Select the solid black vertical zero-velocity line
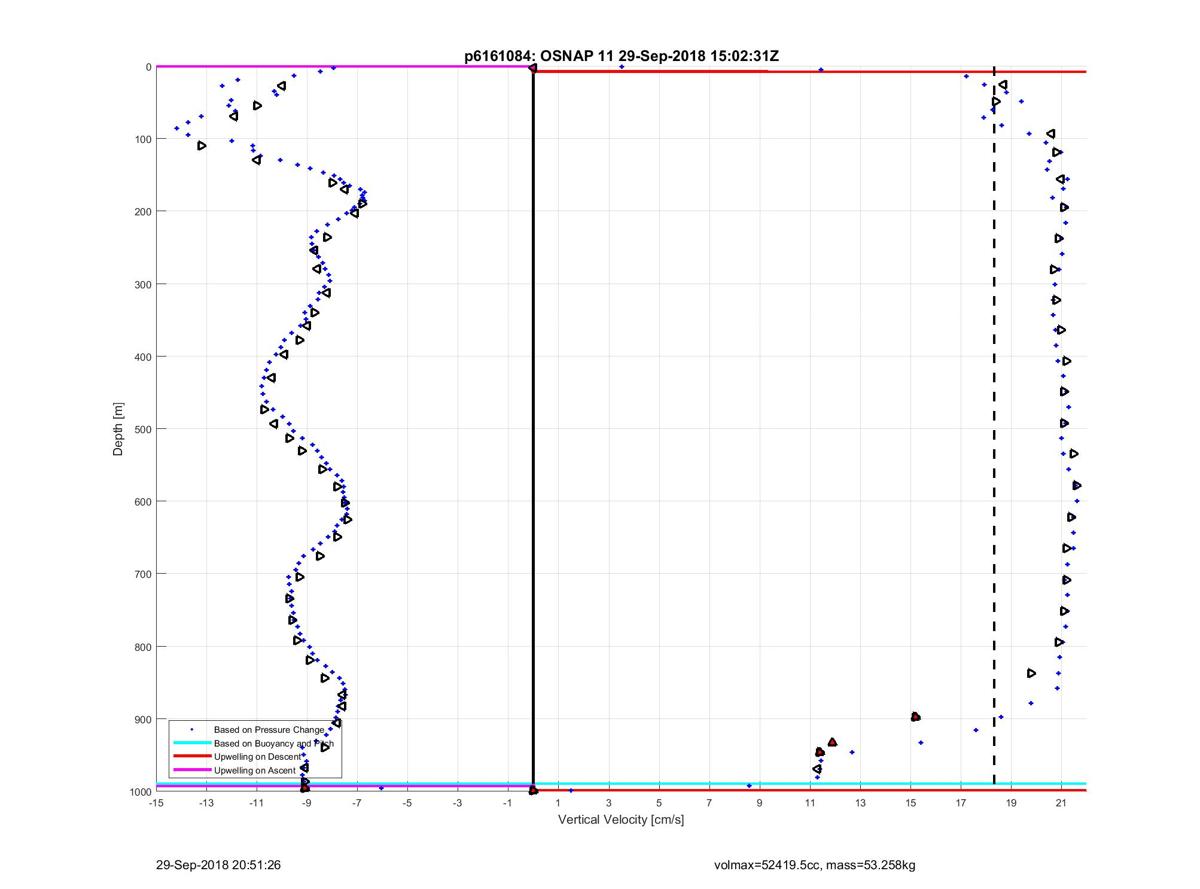Viewport: 1200px width, 889px height. tap(533, 428)
